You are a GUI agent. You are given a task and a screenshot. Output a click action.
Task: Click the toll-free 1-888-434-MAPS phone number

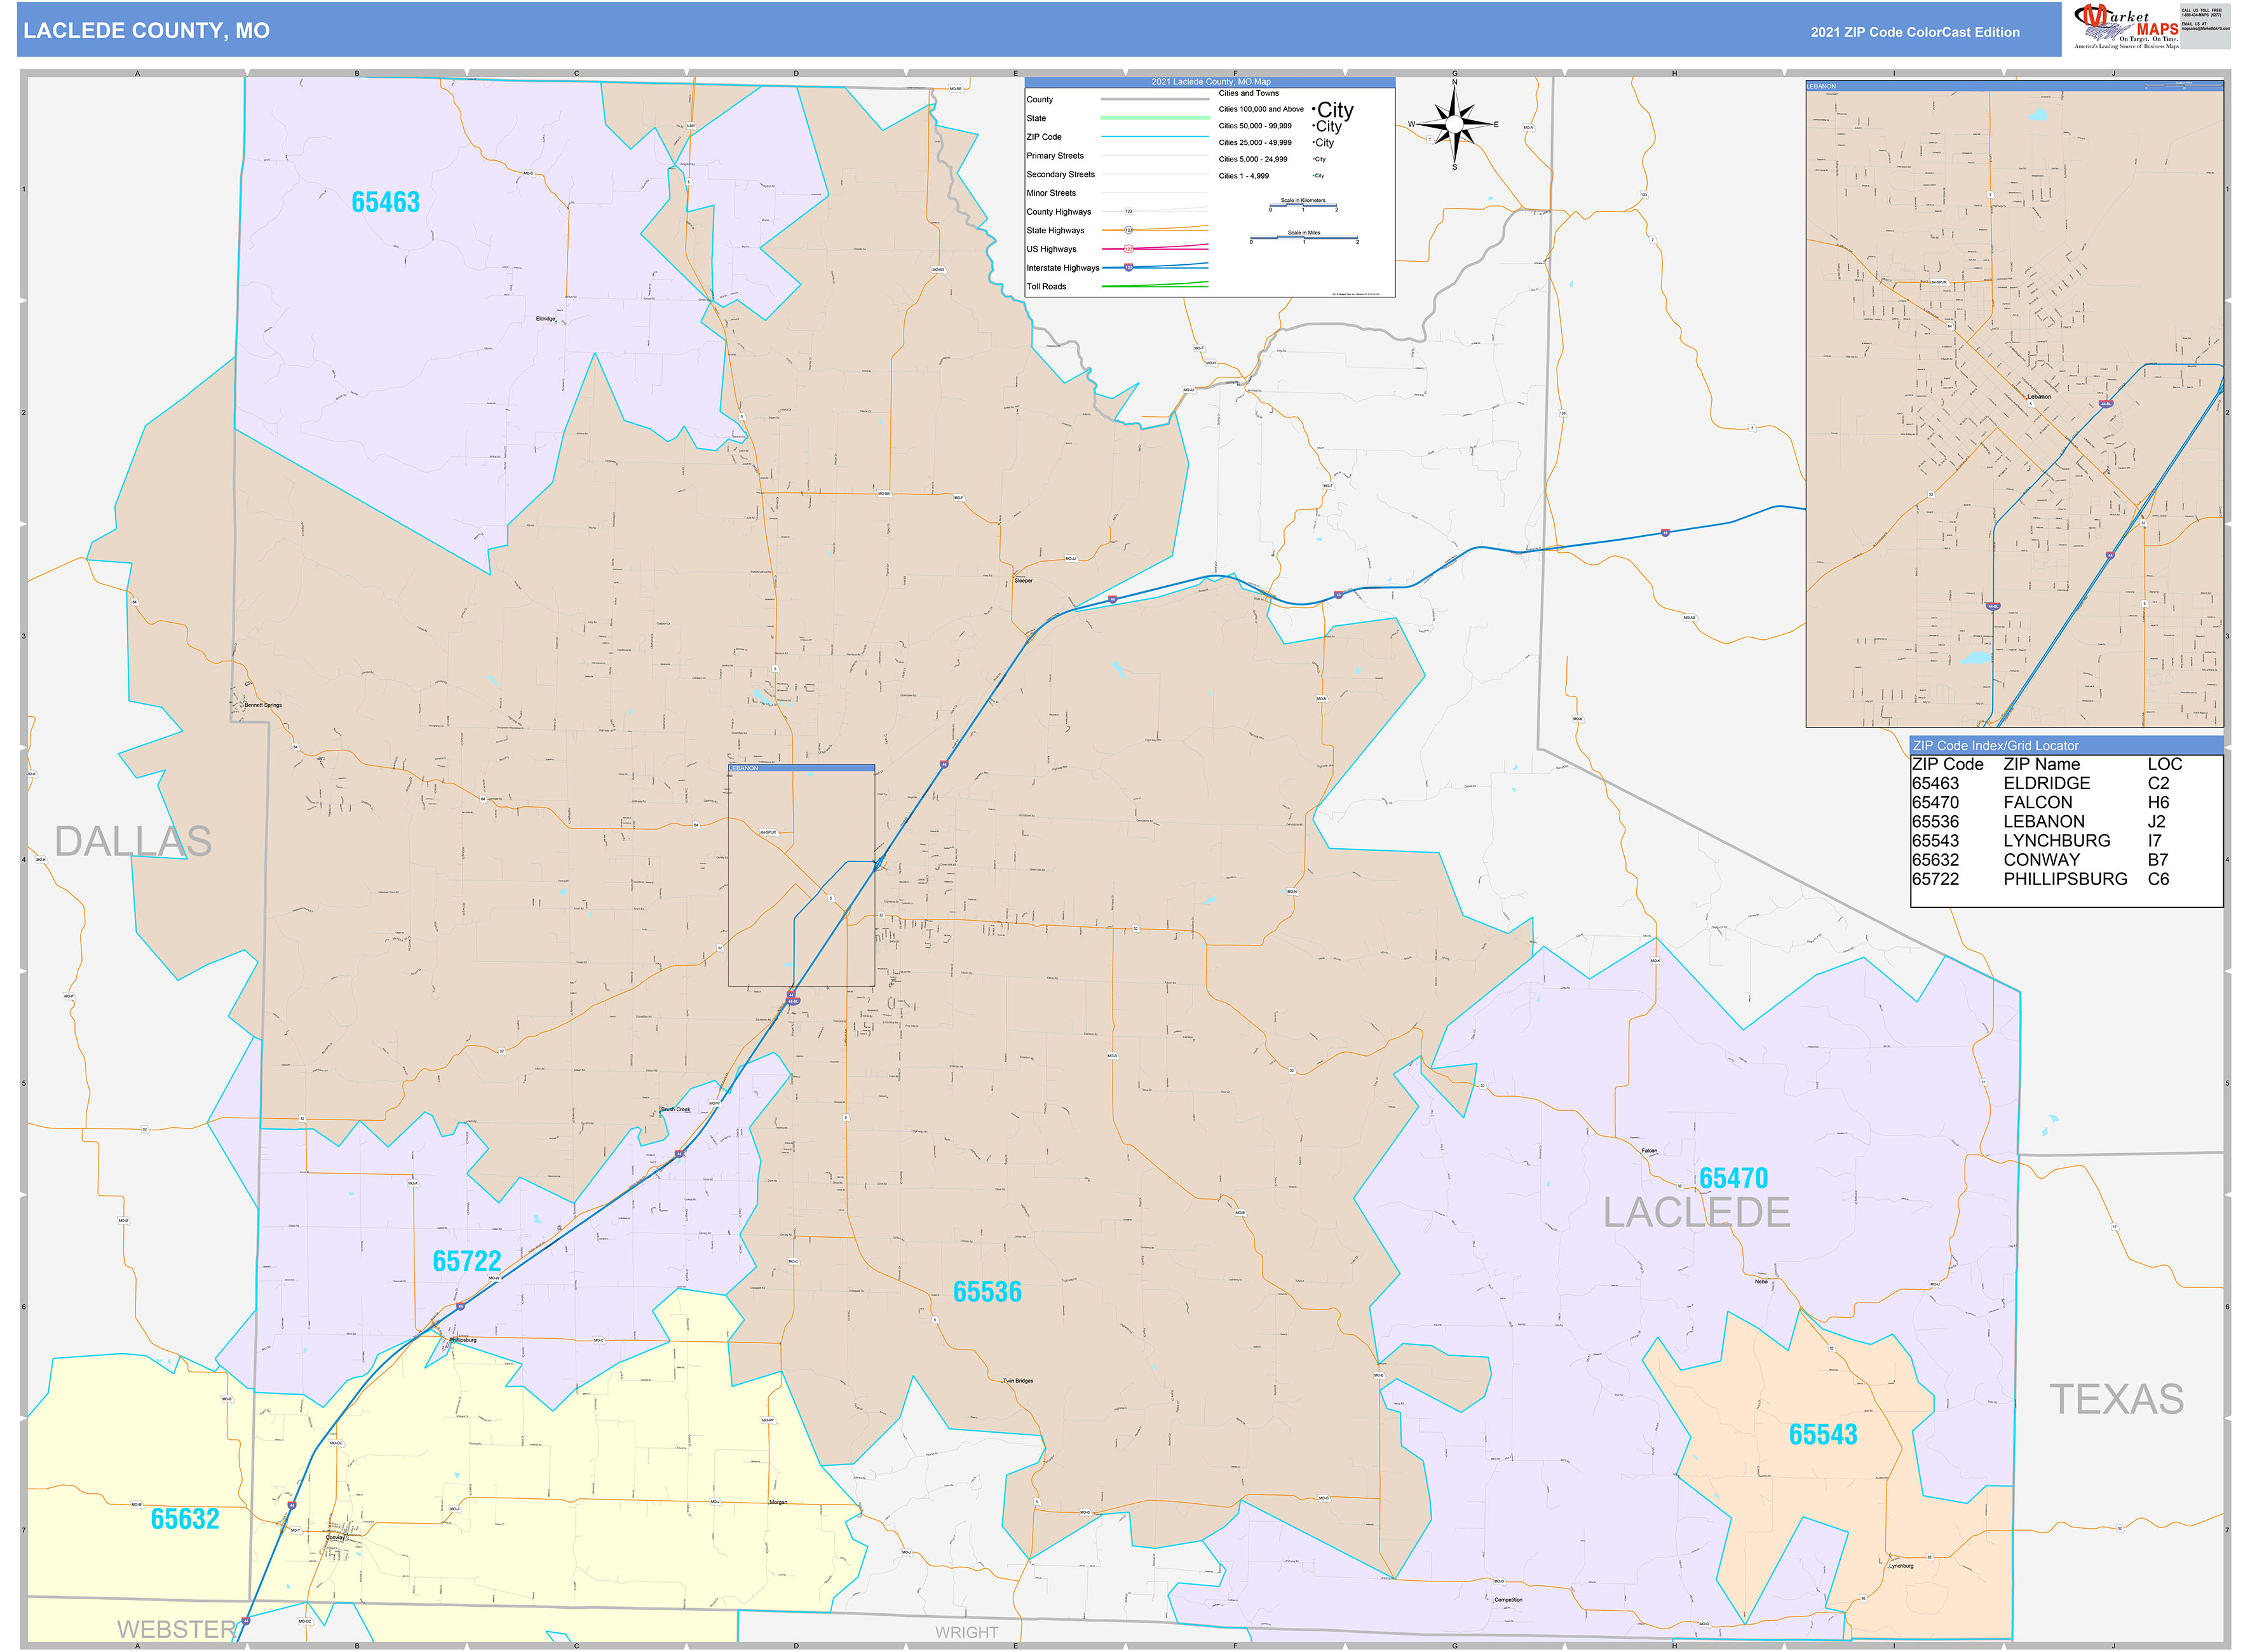[2201, 15]
